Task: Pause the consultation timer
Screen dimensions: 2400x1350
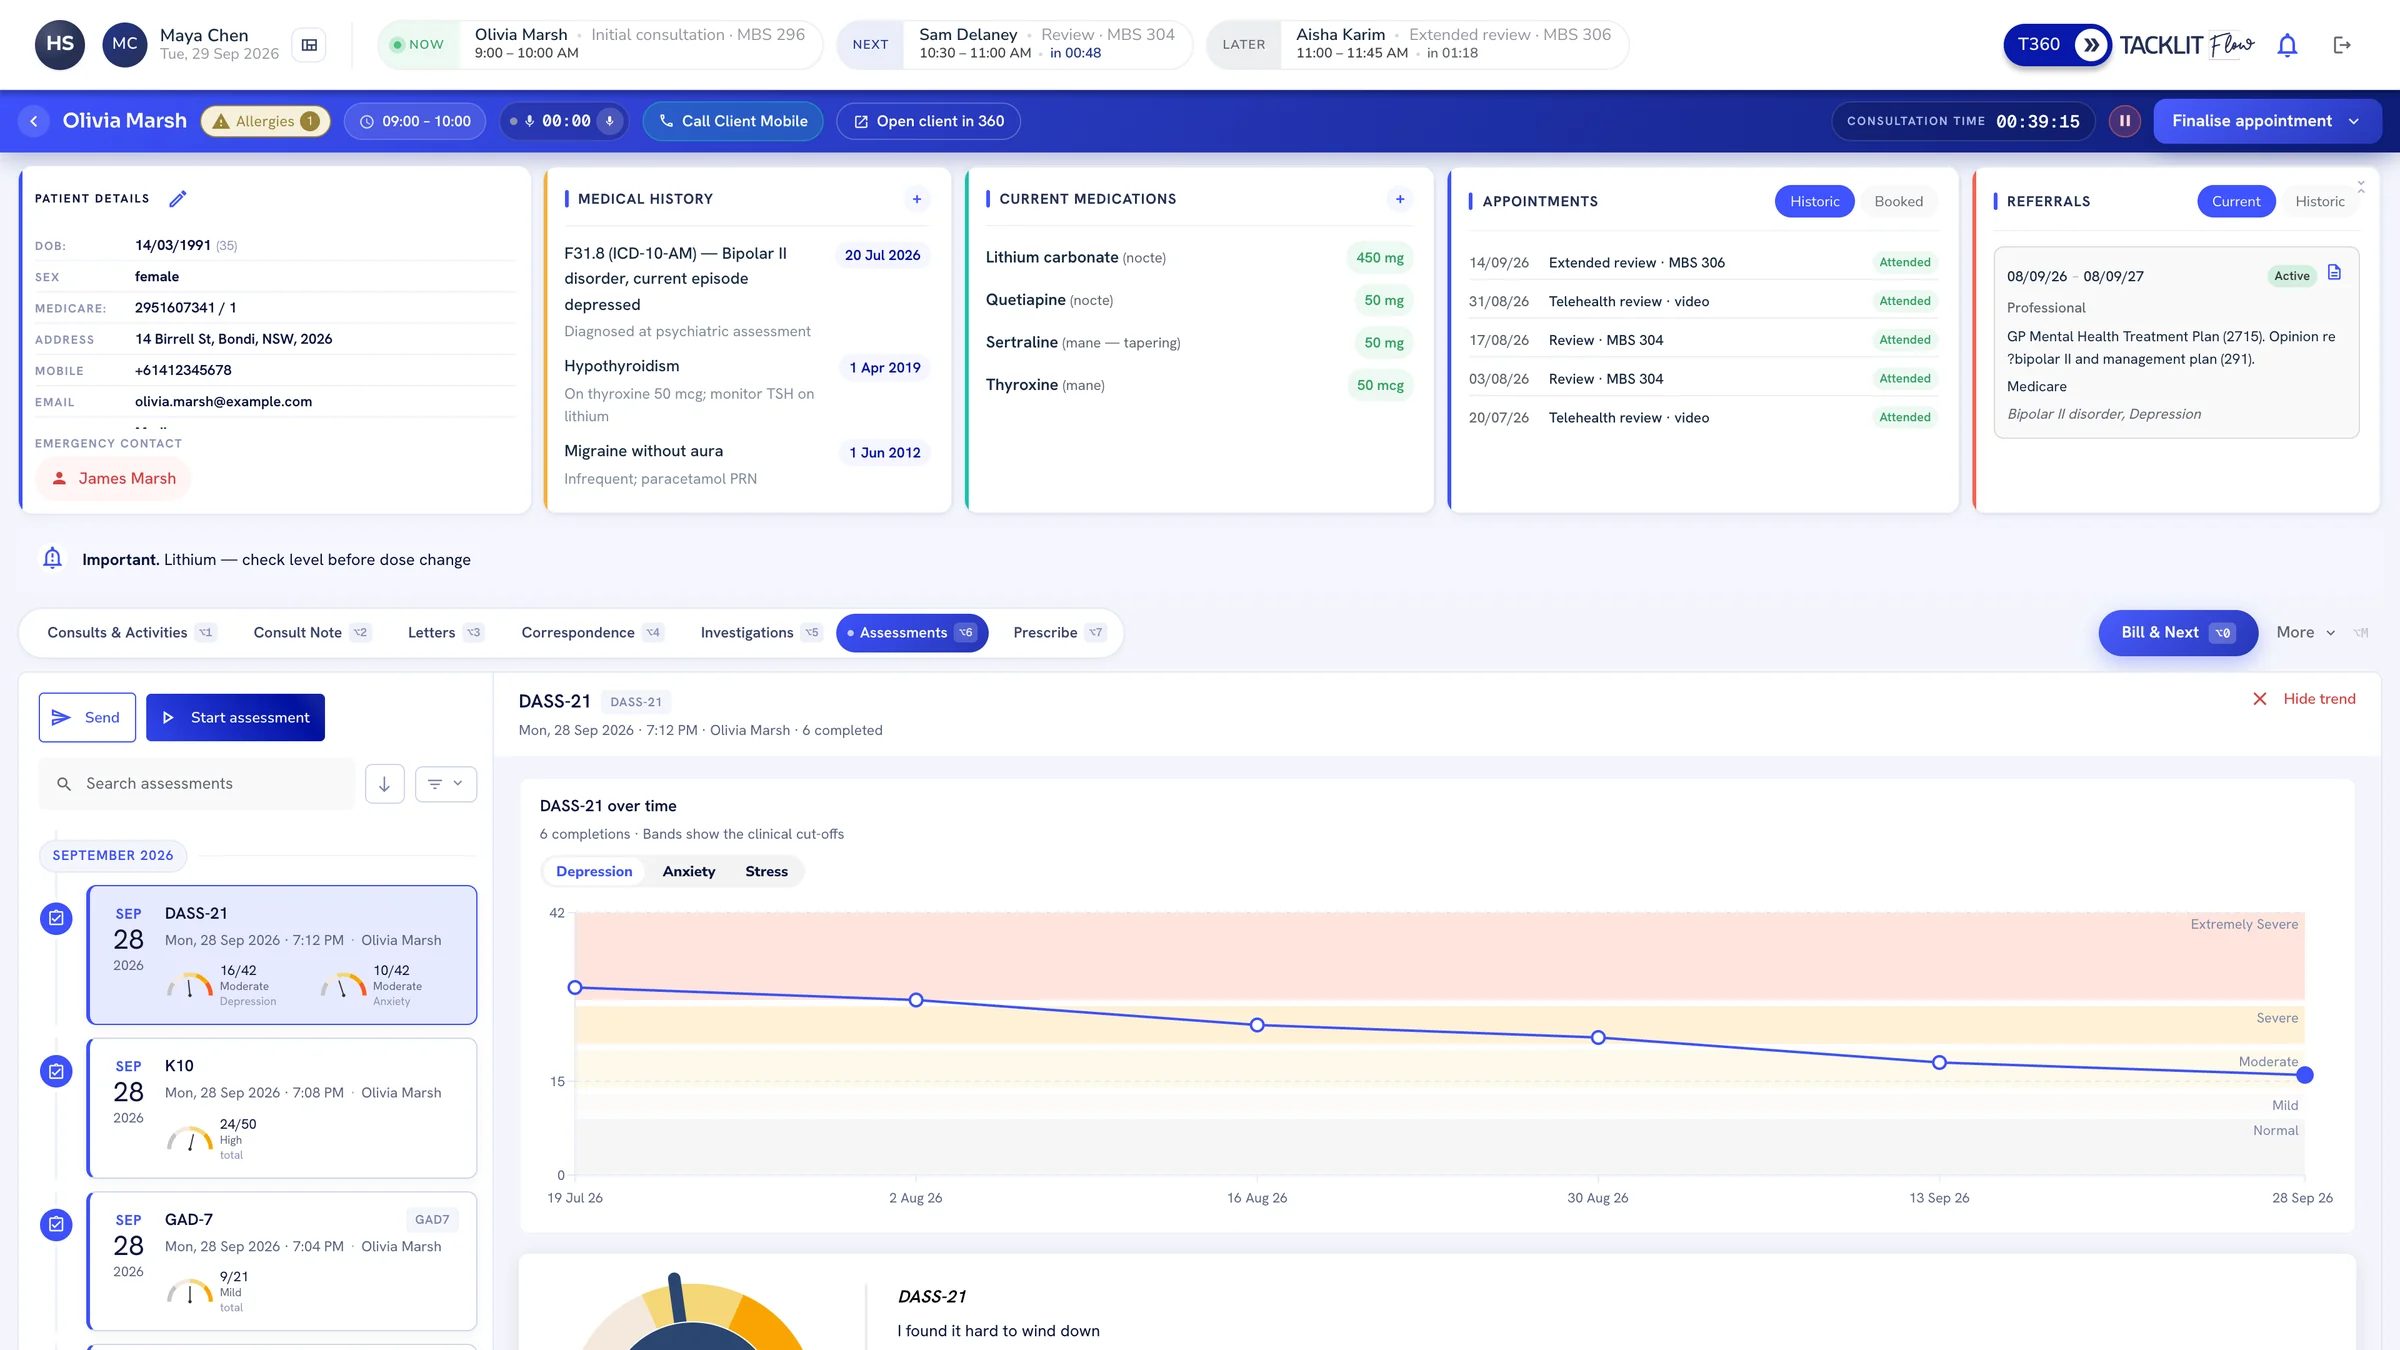Action: (2125, 121)
